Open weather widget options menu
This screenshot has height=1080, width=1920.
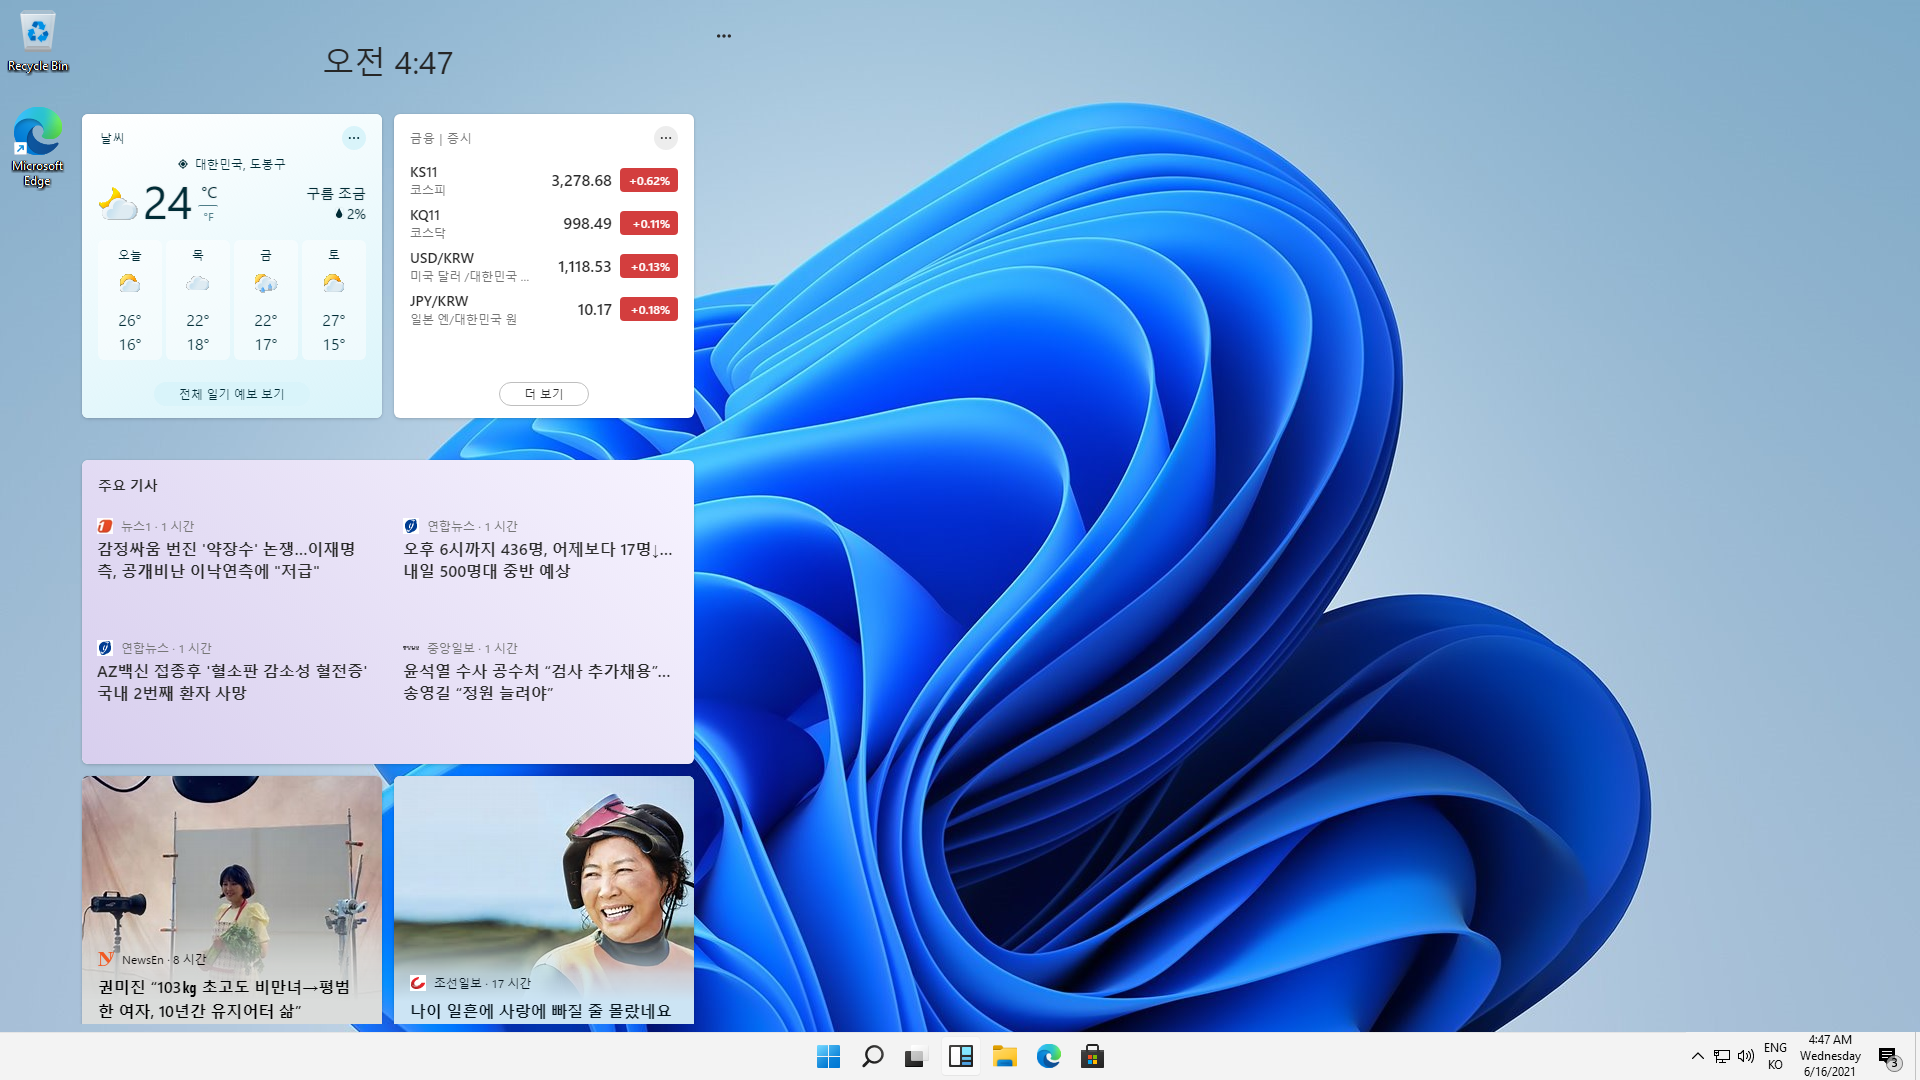click(x=354, y=138)
